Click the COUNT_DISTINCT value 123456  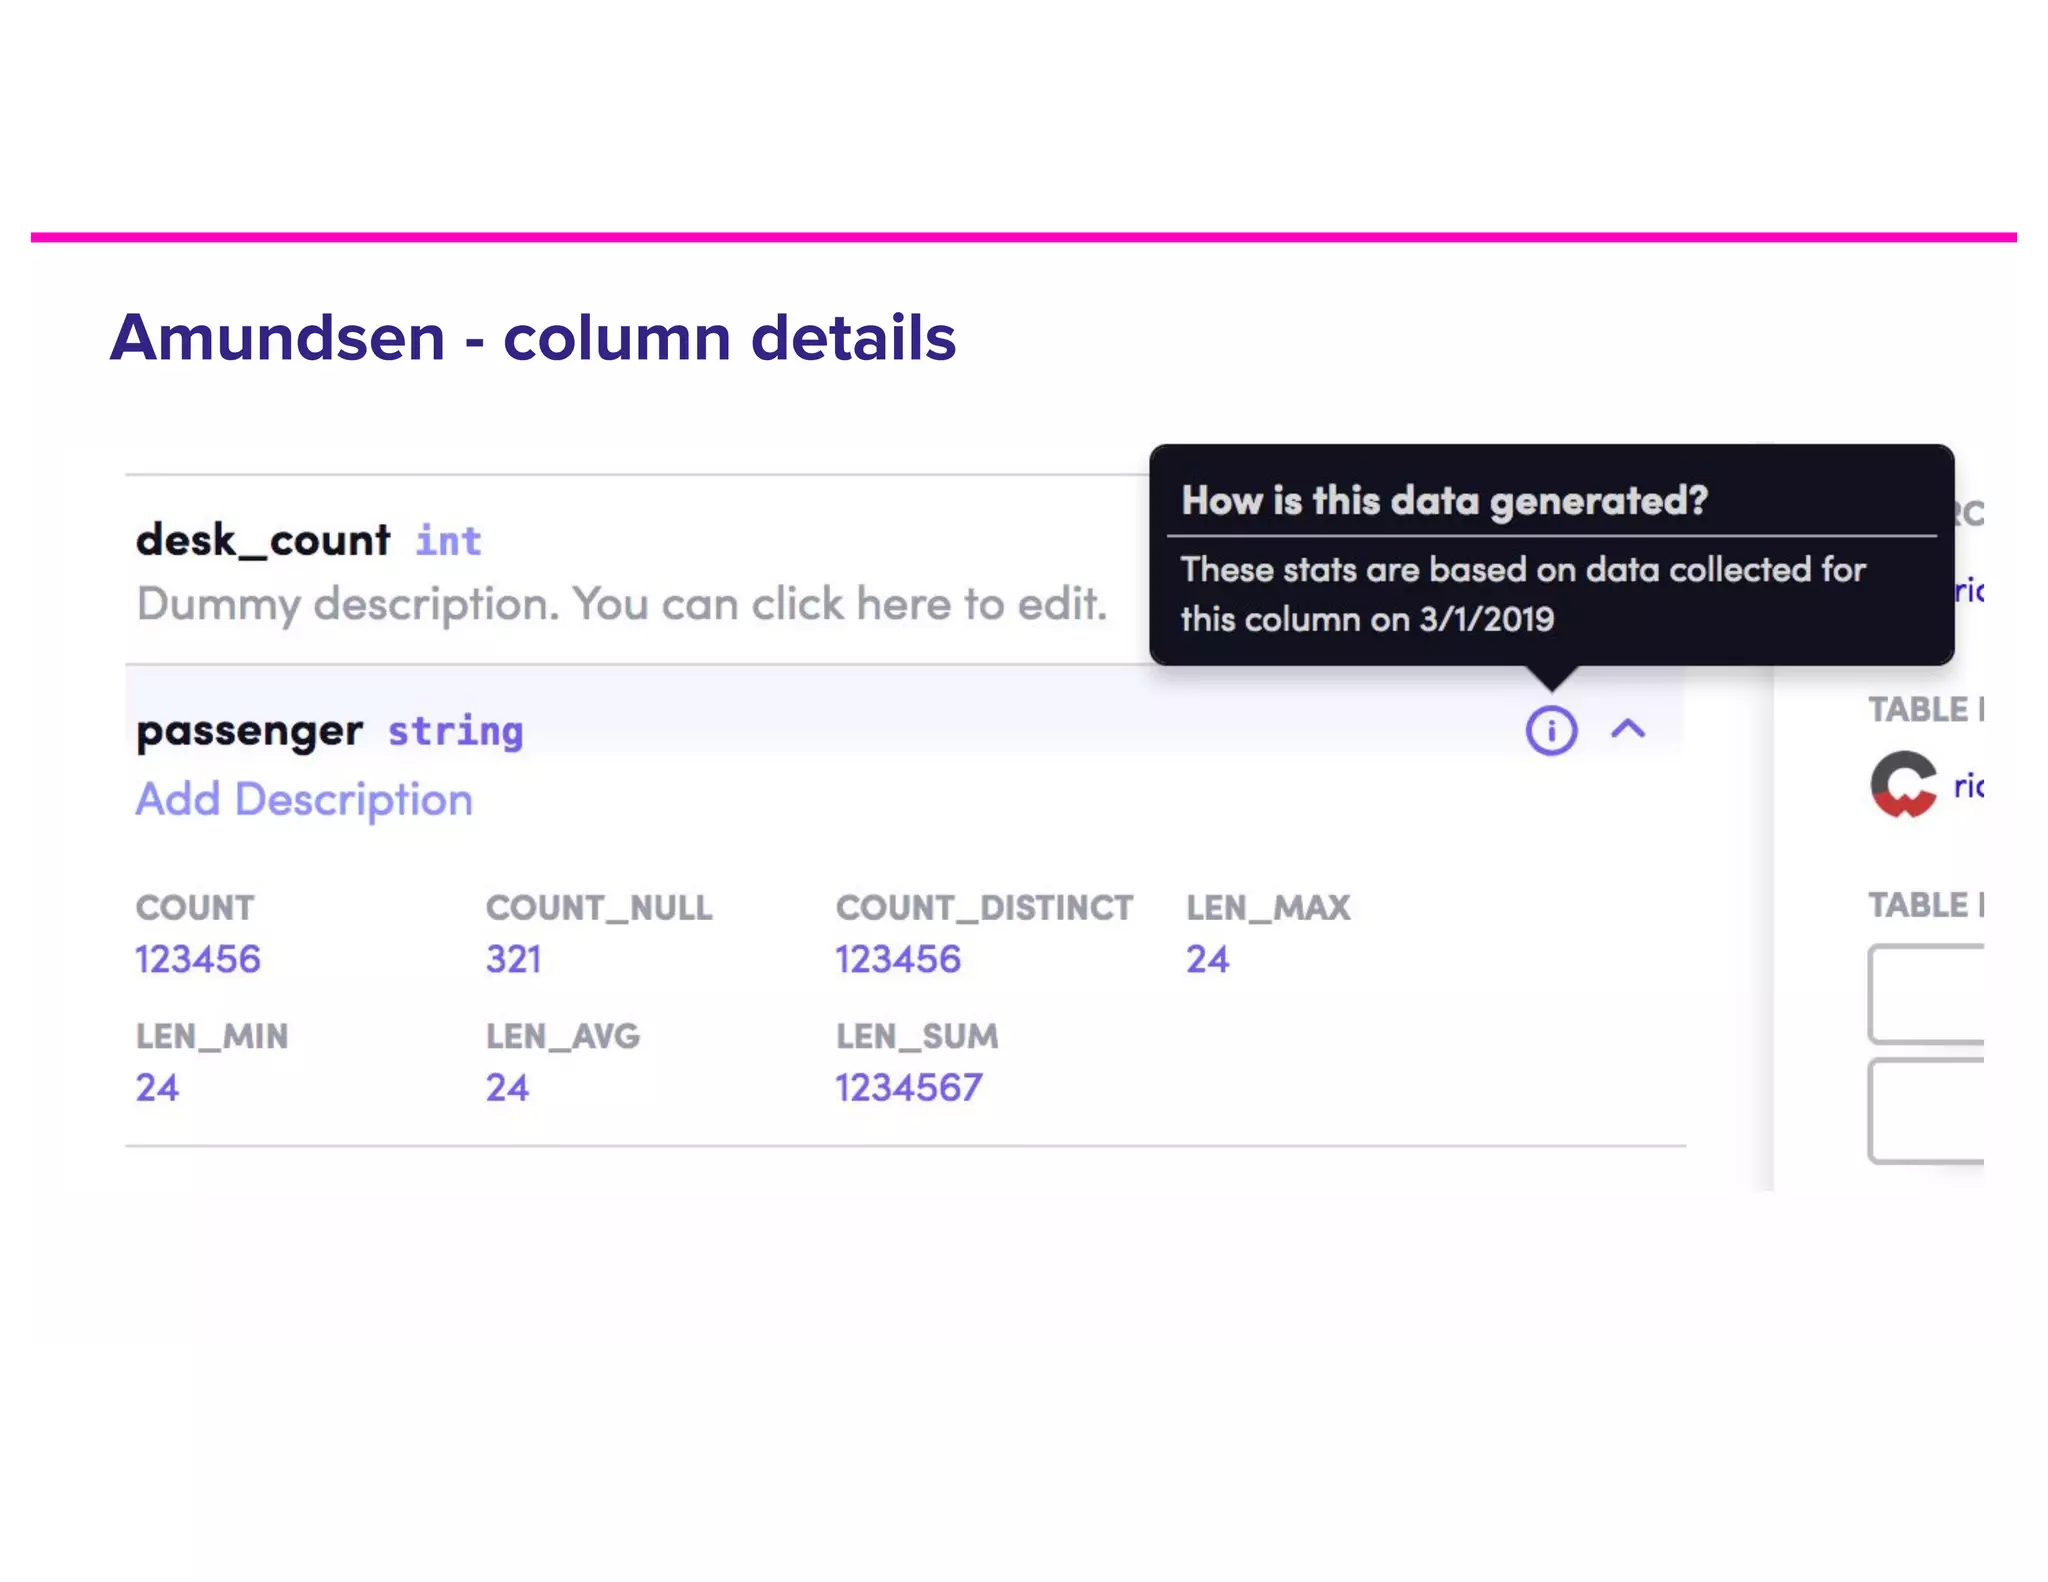[x=898, y=959]
